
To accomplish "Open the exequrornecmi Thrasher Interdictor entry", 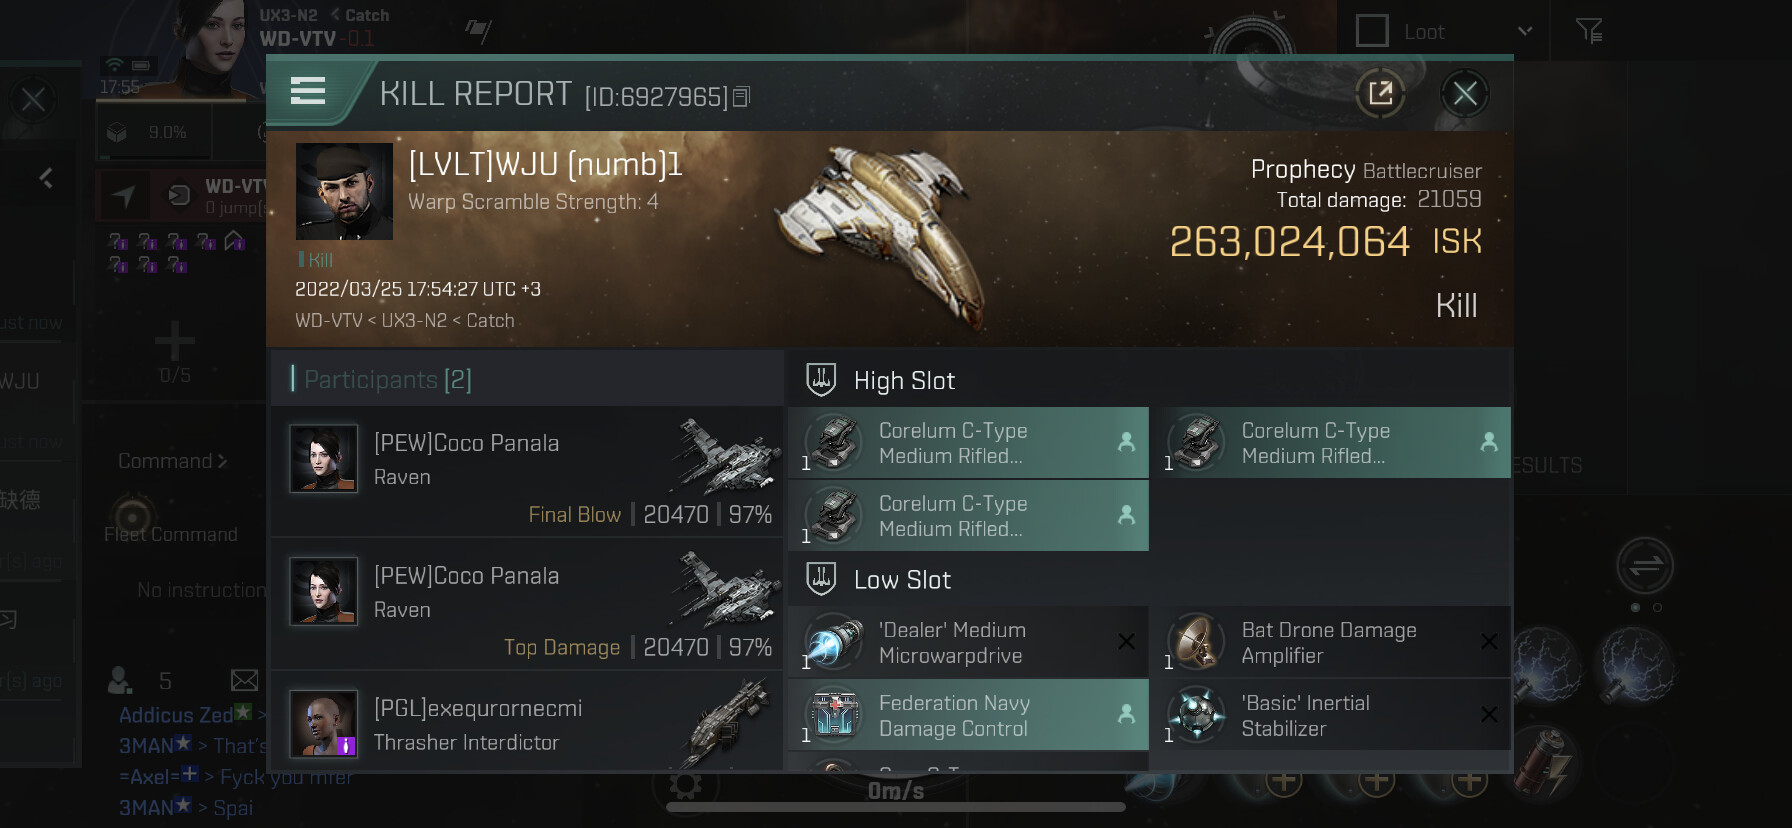I will tap(527, 722).
